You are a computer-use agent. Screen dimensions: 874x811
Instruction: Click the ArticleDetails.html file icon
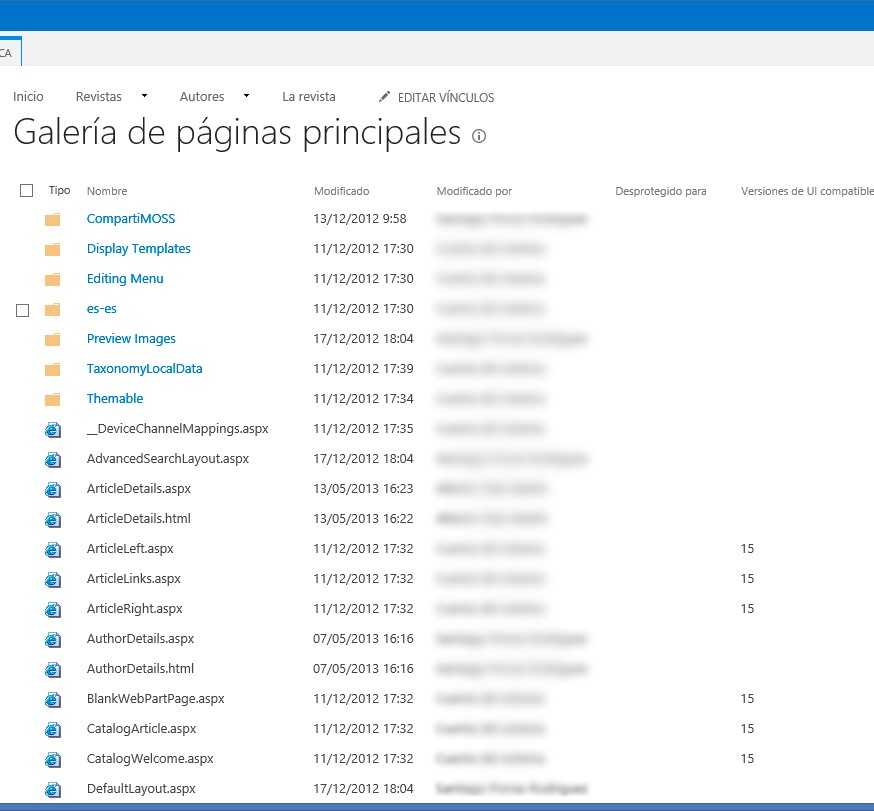click(53, 519)
